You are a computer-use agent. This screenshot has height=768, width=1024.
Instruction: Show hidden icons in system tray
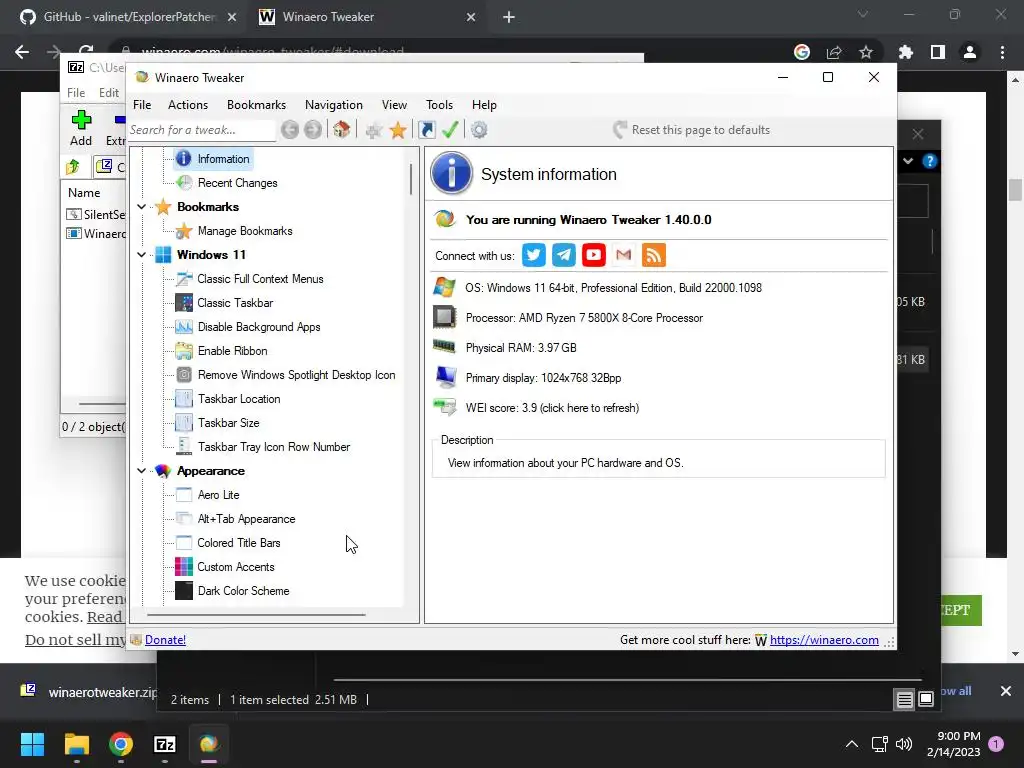click(x=852, y=744)
